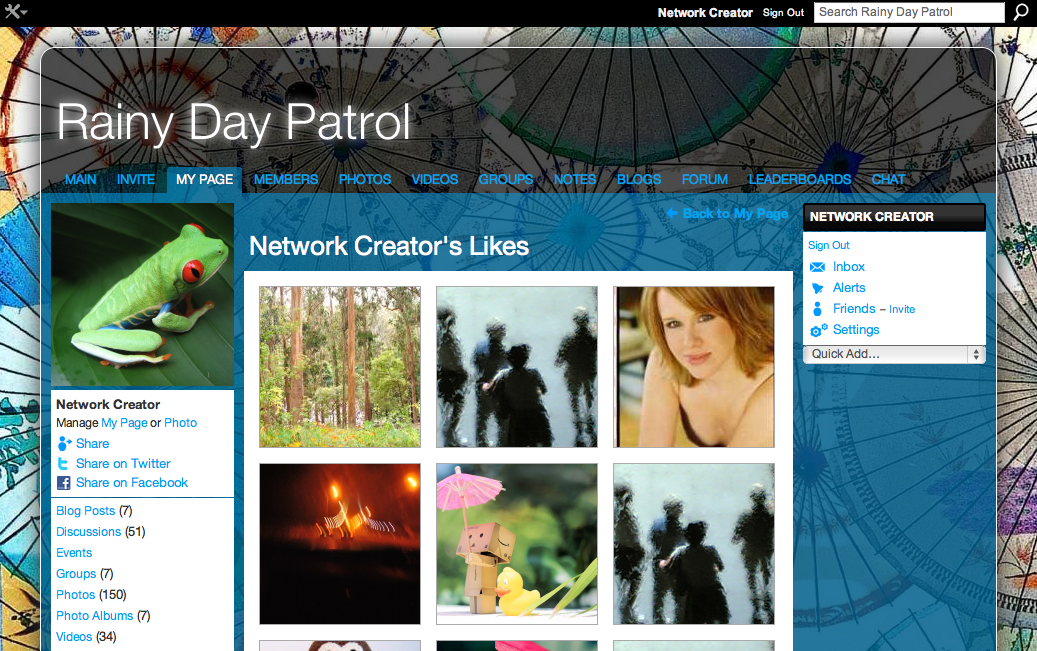Open the Inbox link
Viewport: 1037px width, 651px height.
[849, 267]
